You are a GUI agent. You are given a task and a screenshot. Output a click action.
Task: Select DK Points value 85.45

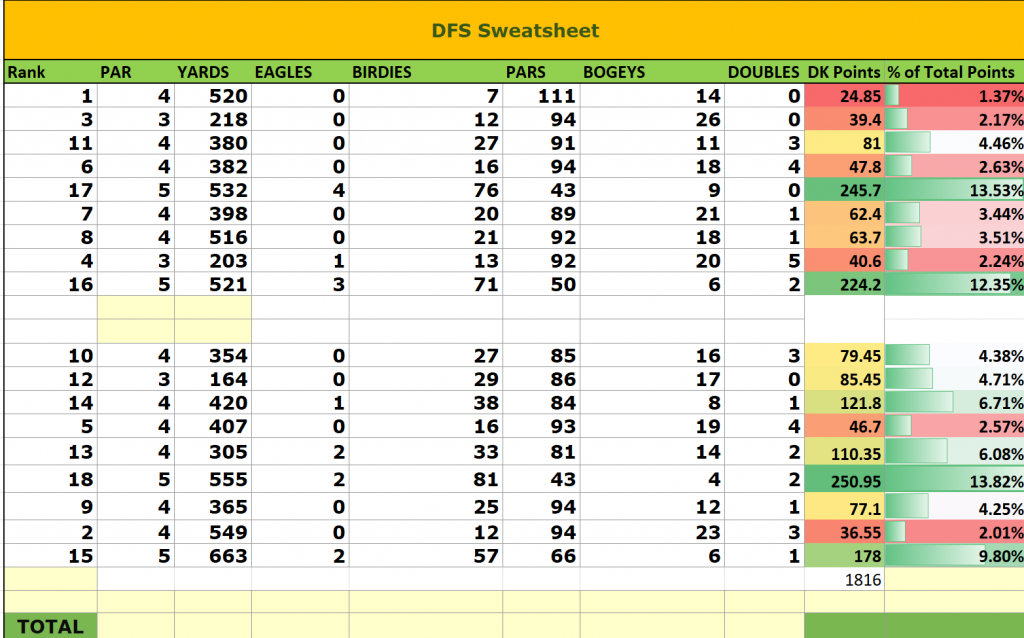(844, 379)
